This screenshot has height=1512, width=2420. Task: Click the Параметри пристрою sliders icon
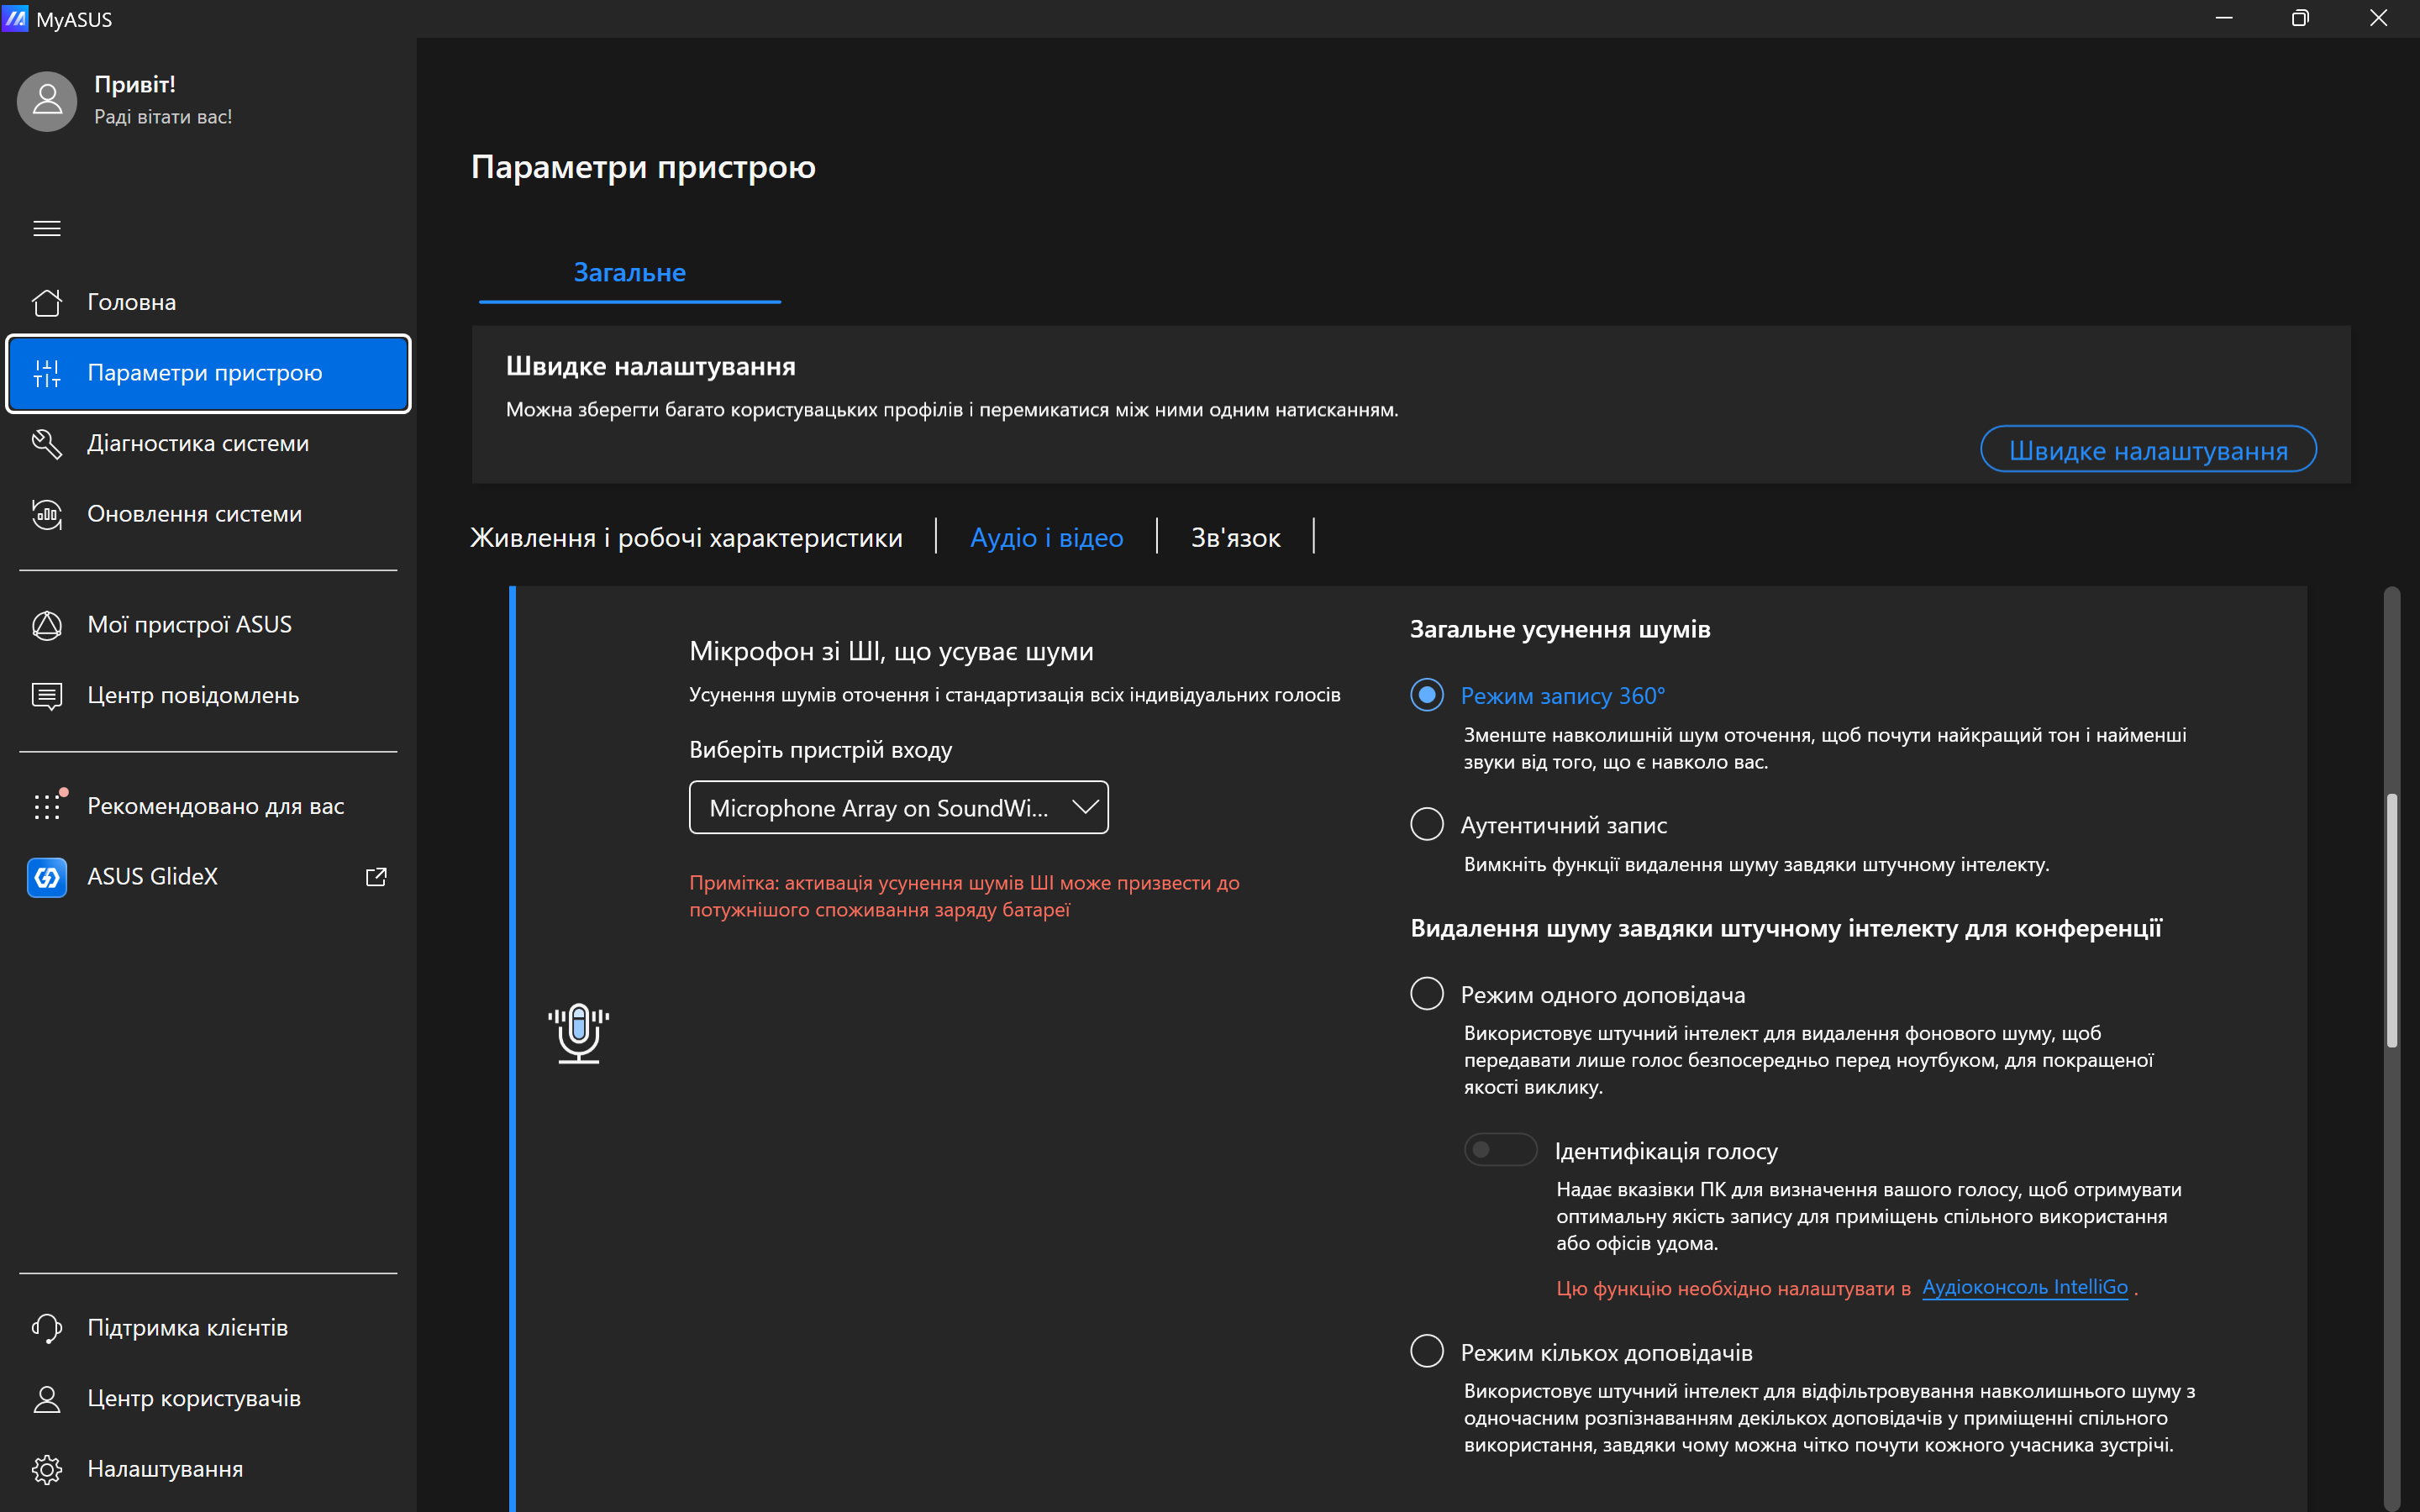tap(47, 373)
